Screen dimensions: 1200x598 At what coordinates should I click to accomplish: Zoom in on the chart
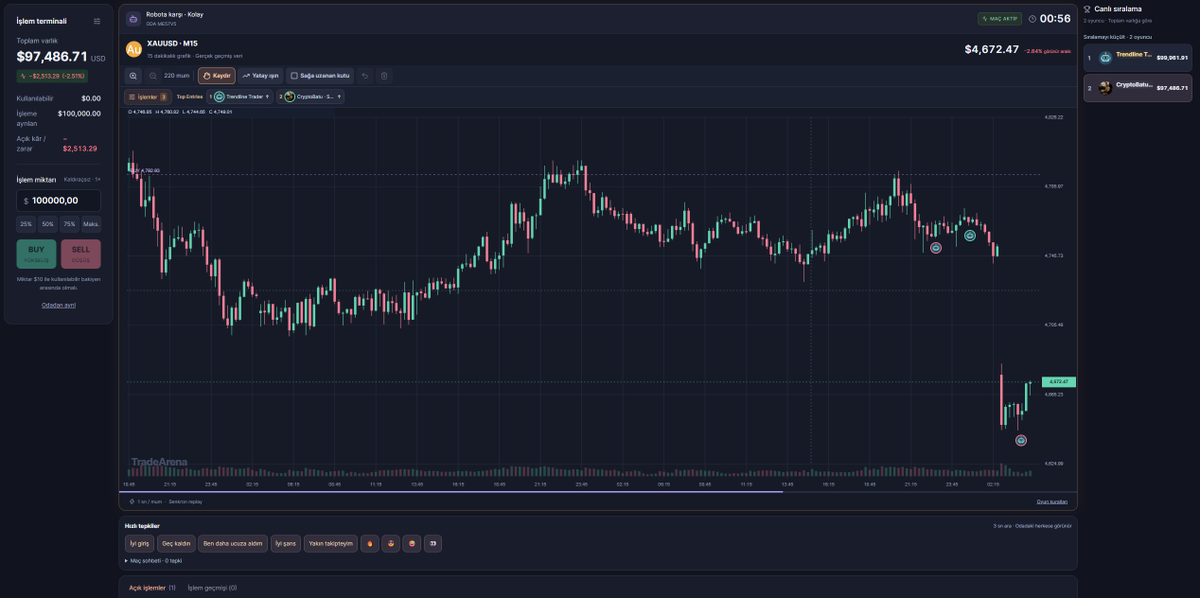(x=133, y=75)
